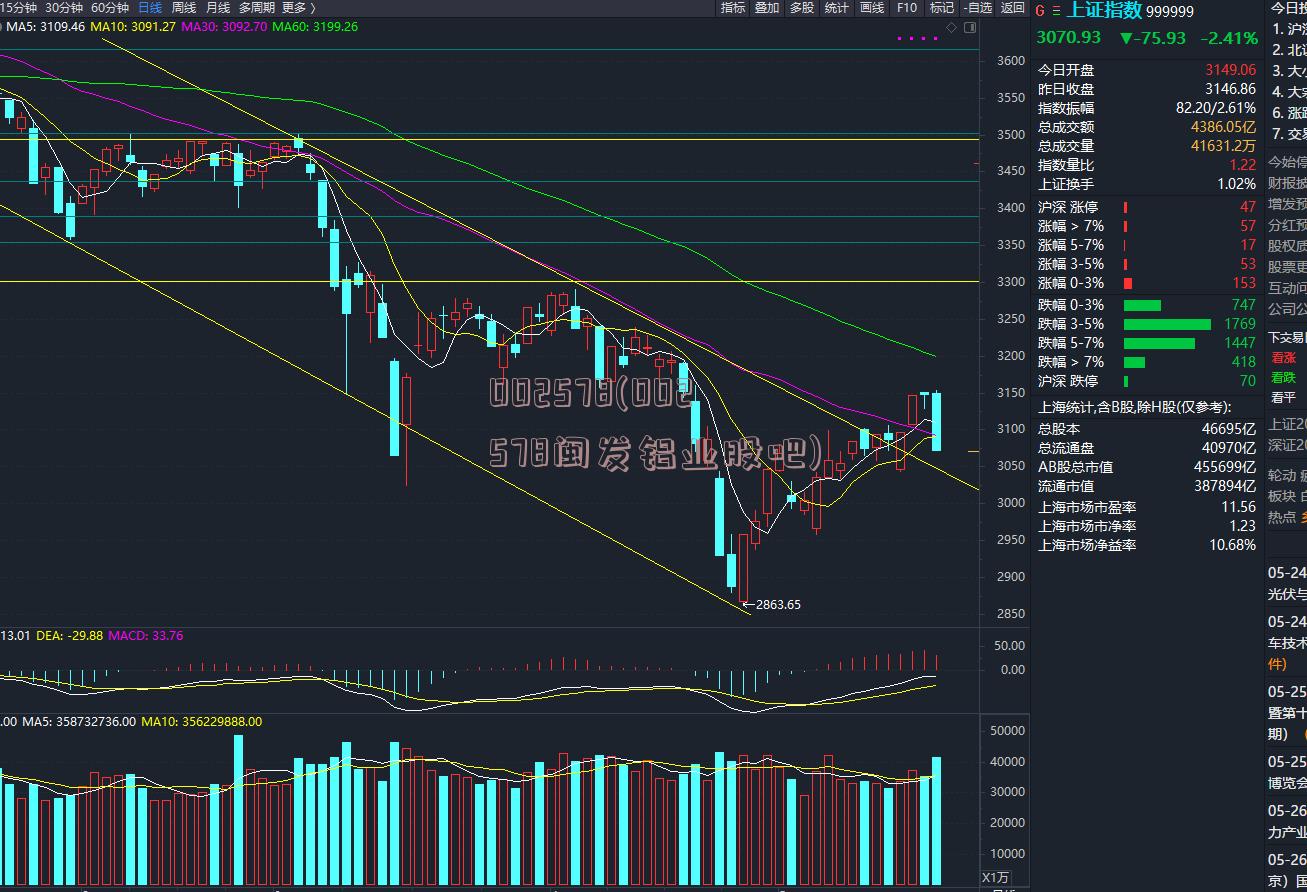The image size is (1307, 892).
Task: Open the 多周期 multi-period view
Action: (x=256, y=7)
